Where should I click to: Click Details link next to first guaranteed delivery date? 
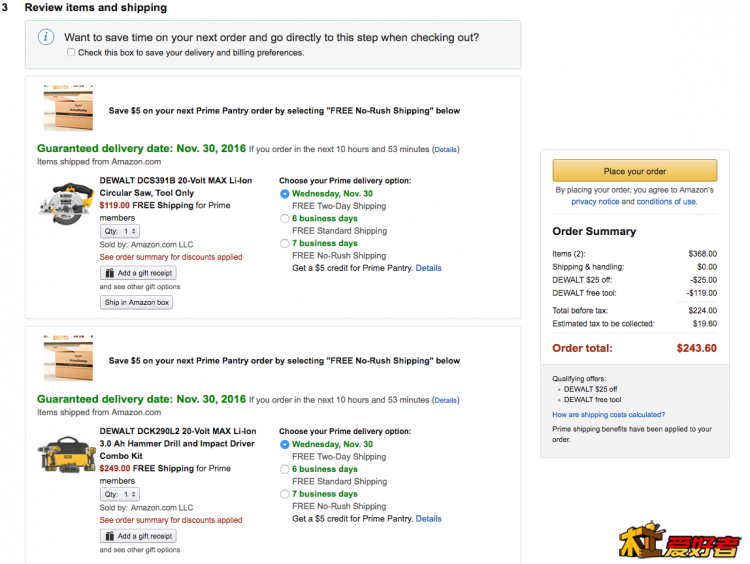pos(445,150)
